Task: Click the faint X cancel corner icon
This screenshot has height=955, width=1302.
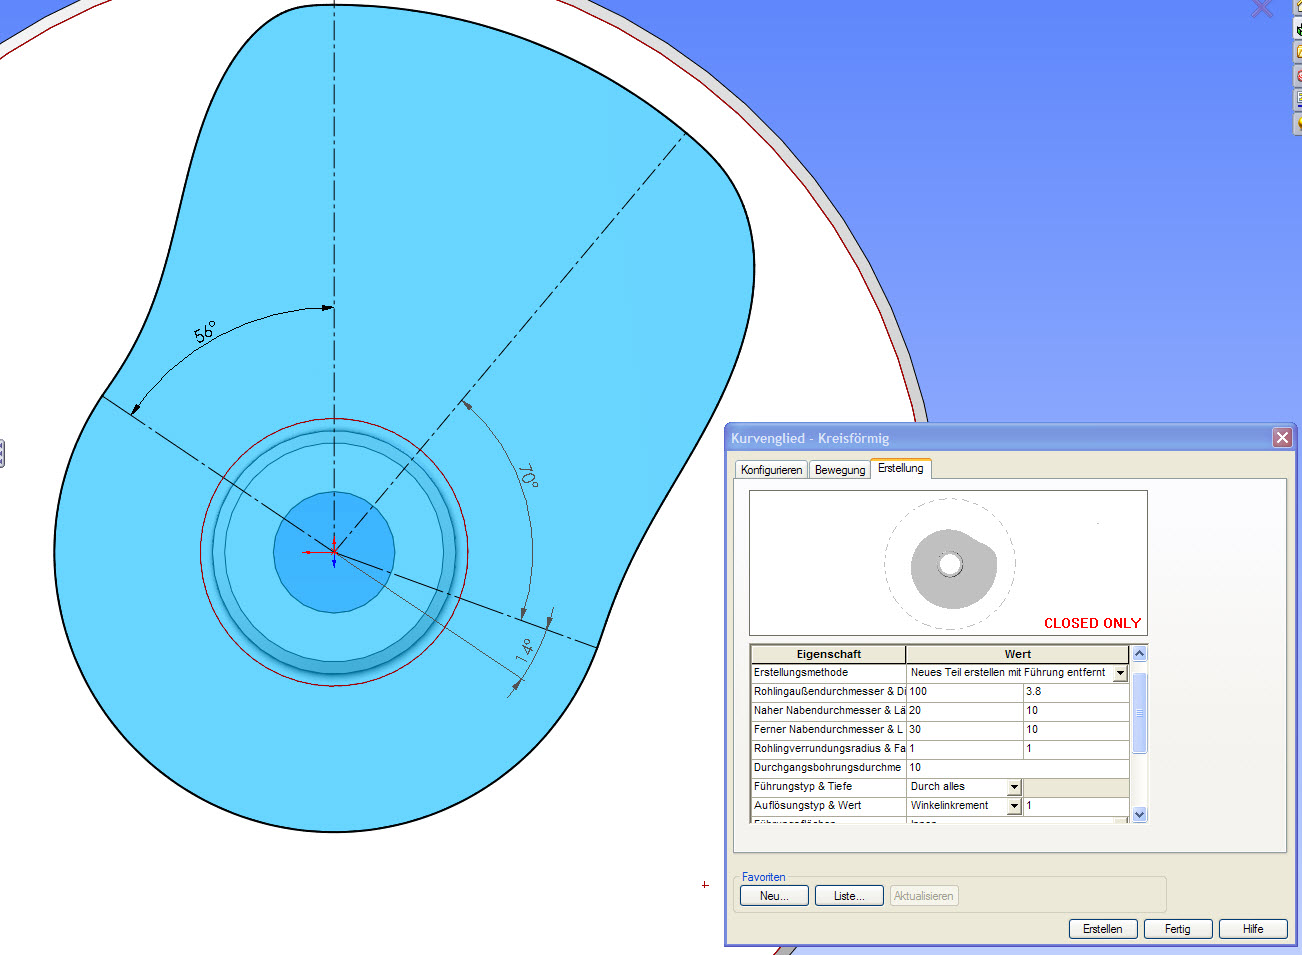Action: [1262, 8]
